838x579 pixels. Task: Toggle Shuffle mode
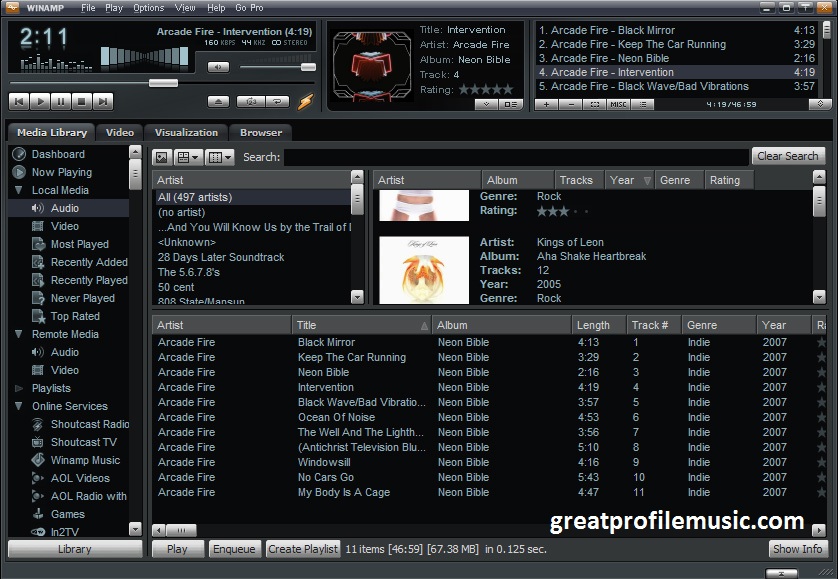(x=251, y=101)
